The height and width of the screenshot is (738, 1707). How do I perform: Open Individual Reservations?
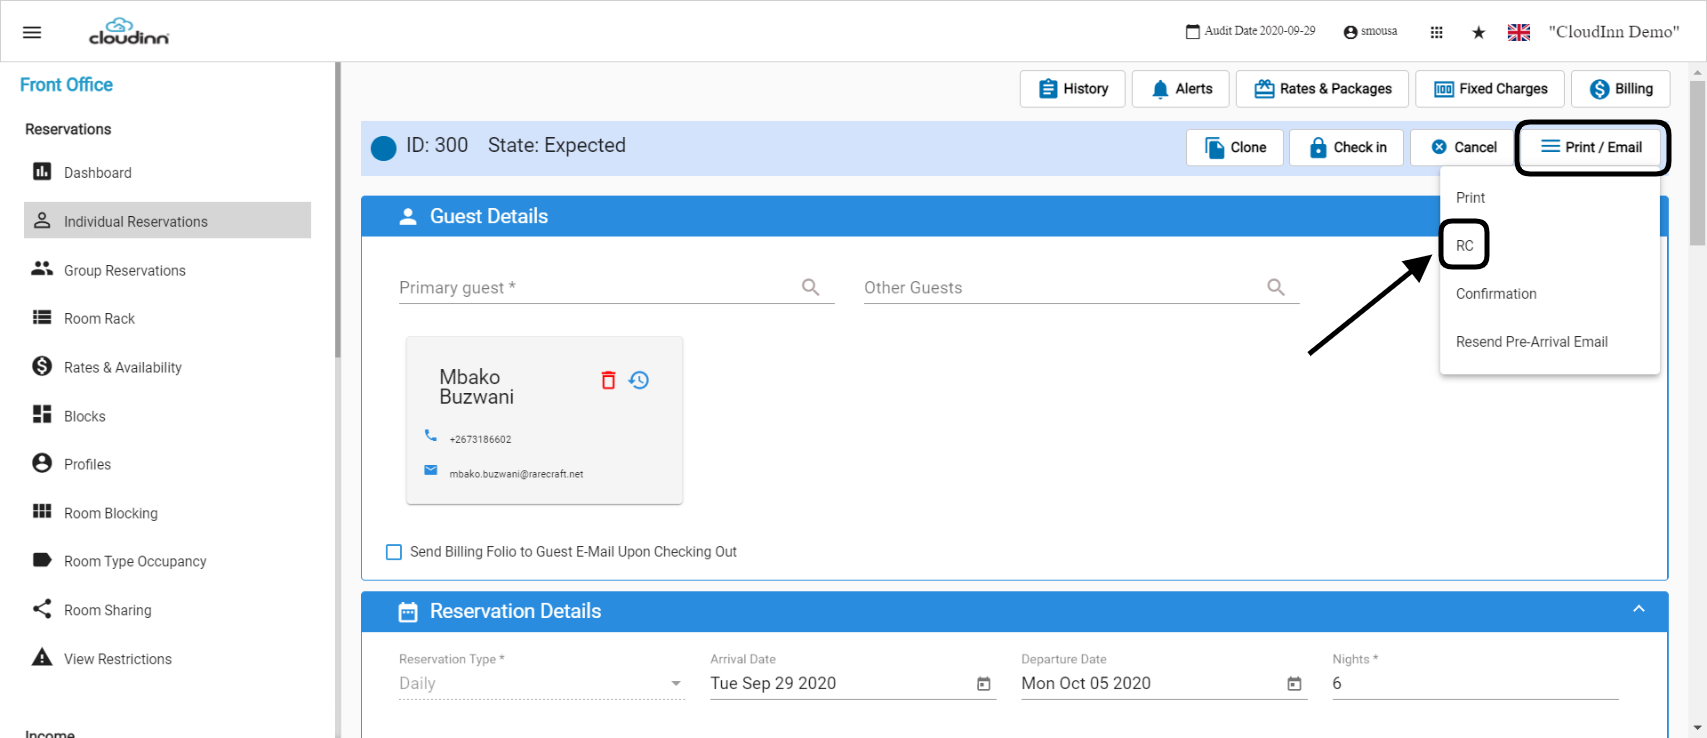tap(167, 221)
